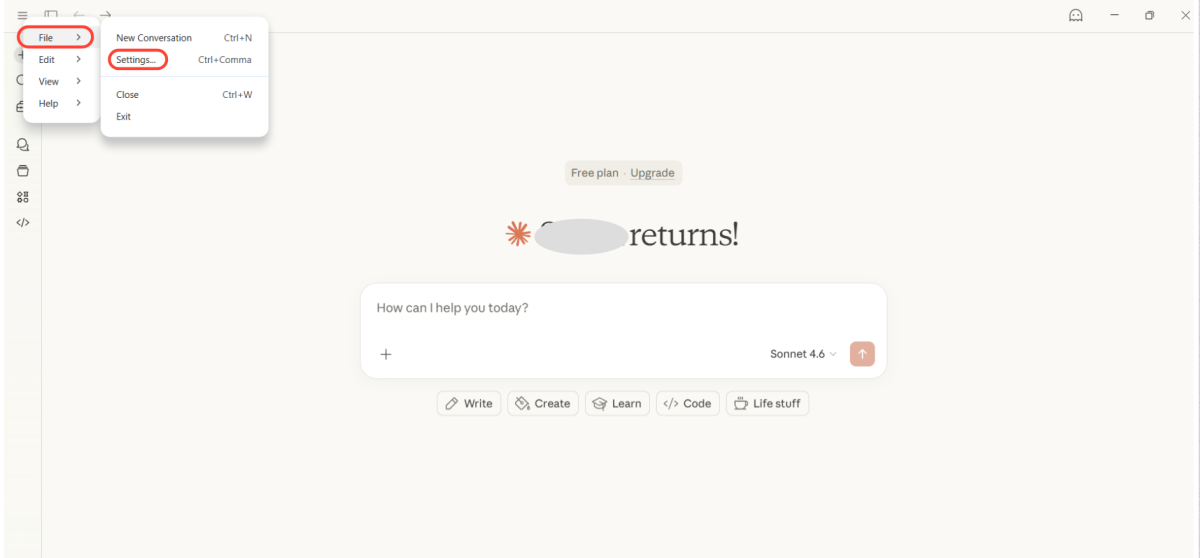Click the Upgrade link

point(652,173)
